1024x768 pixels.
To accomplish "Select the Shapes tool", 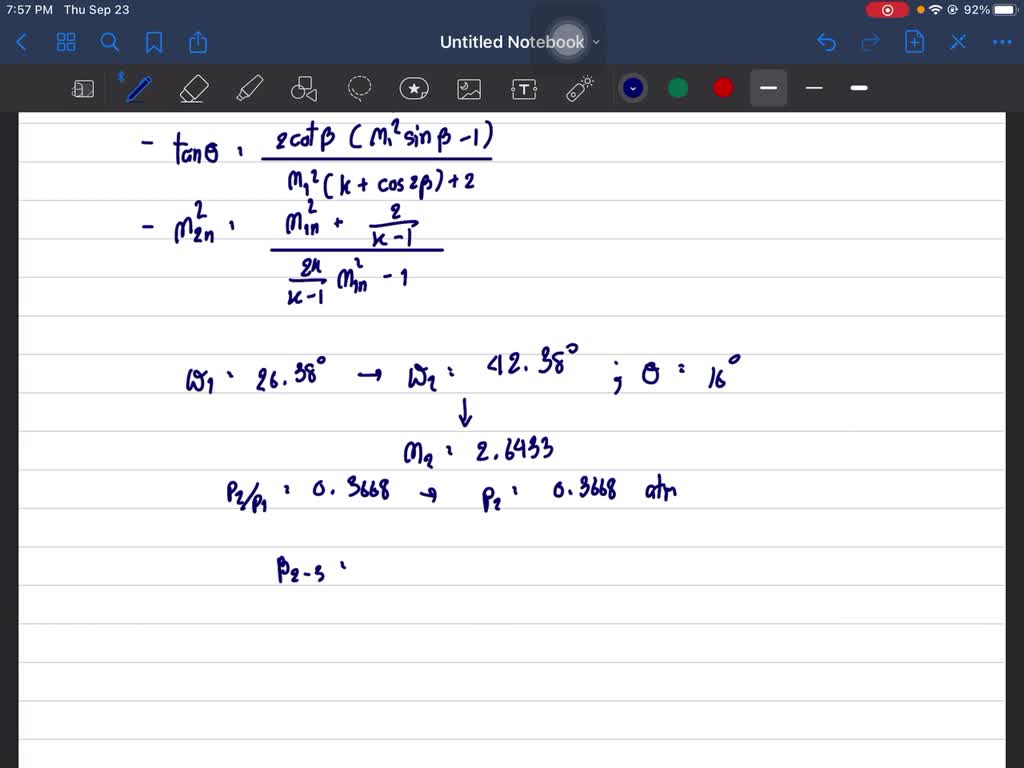I will tap(303, 90).
